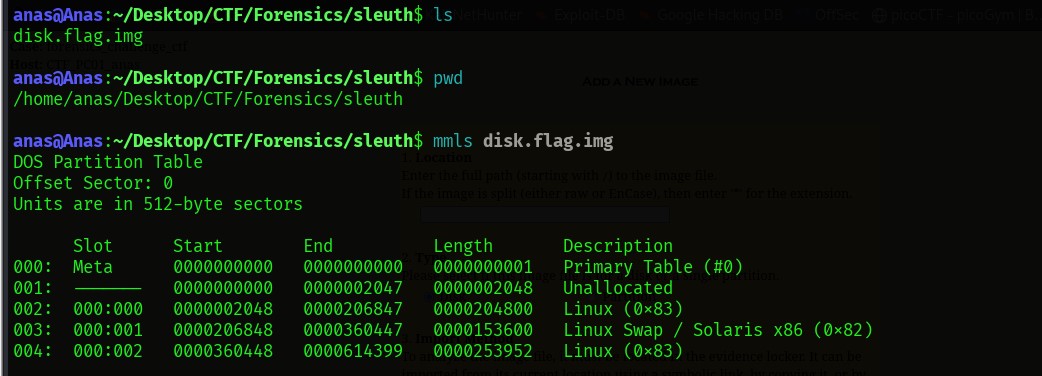This screenshot has width=1042, height=376.
Task: Click length value 0000253952
Action: point(483,351)
